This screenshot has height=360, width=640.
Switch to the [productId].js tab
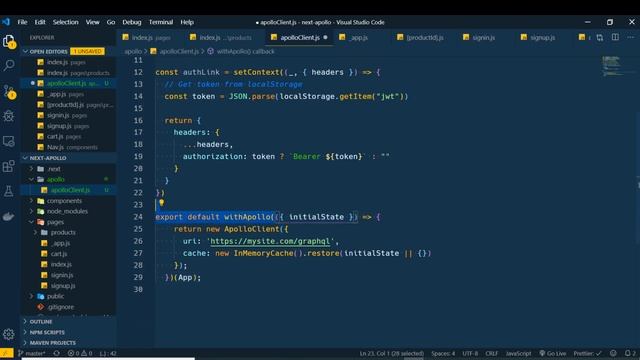tap(424, 38)
